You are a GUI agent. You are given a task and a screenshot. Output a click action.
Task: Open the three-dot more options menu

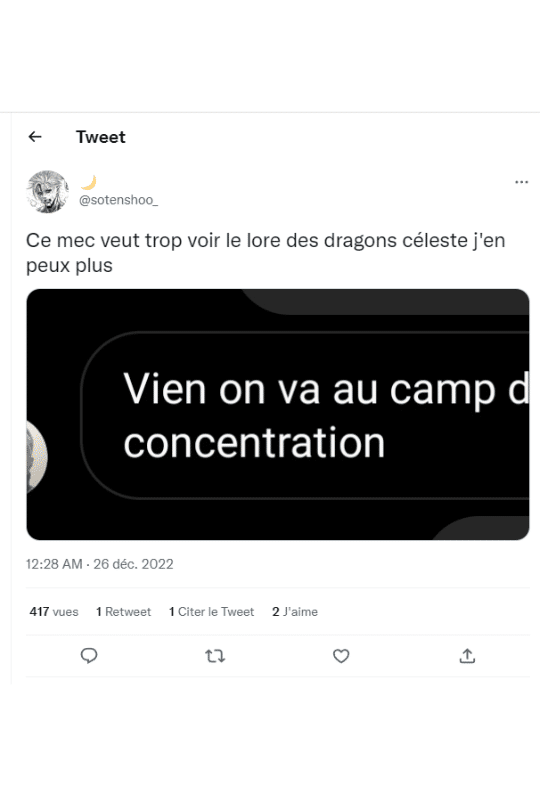tap(521, 182)
